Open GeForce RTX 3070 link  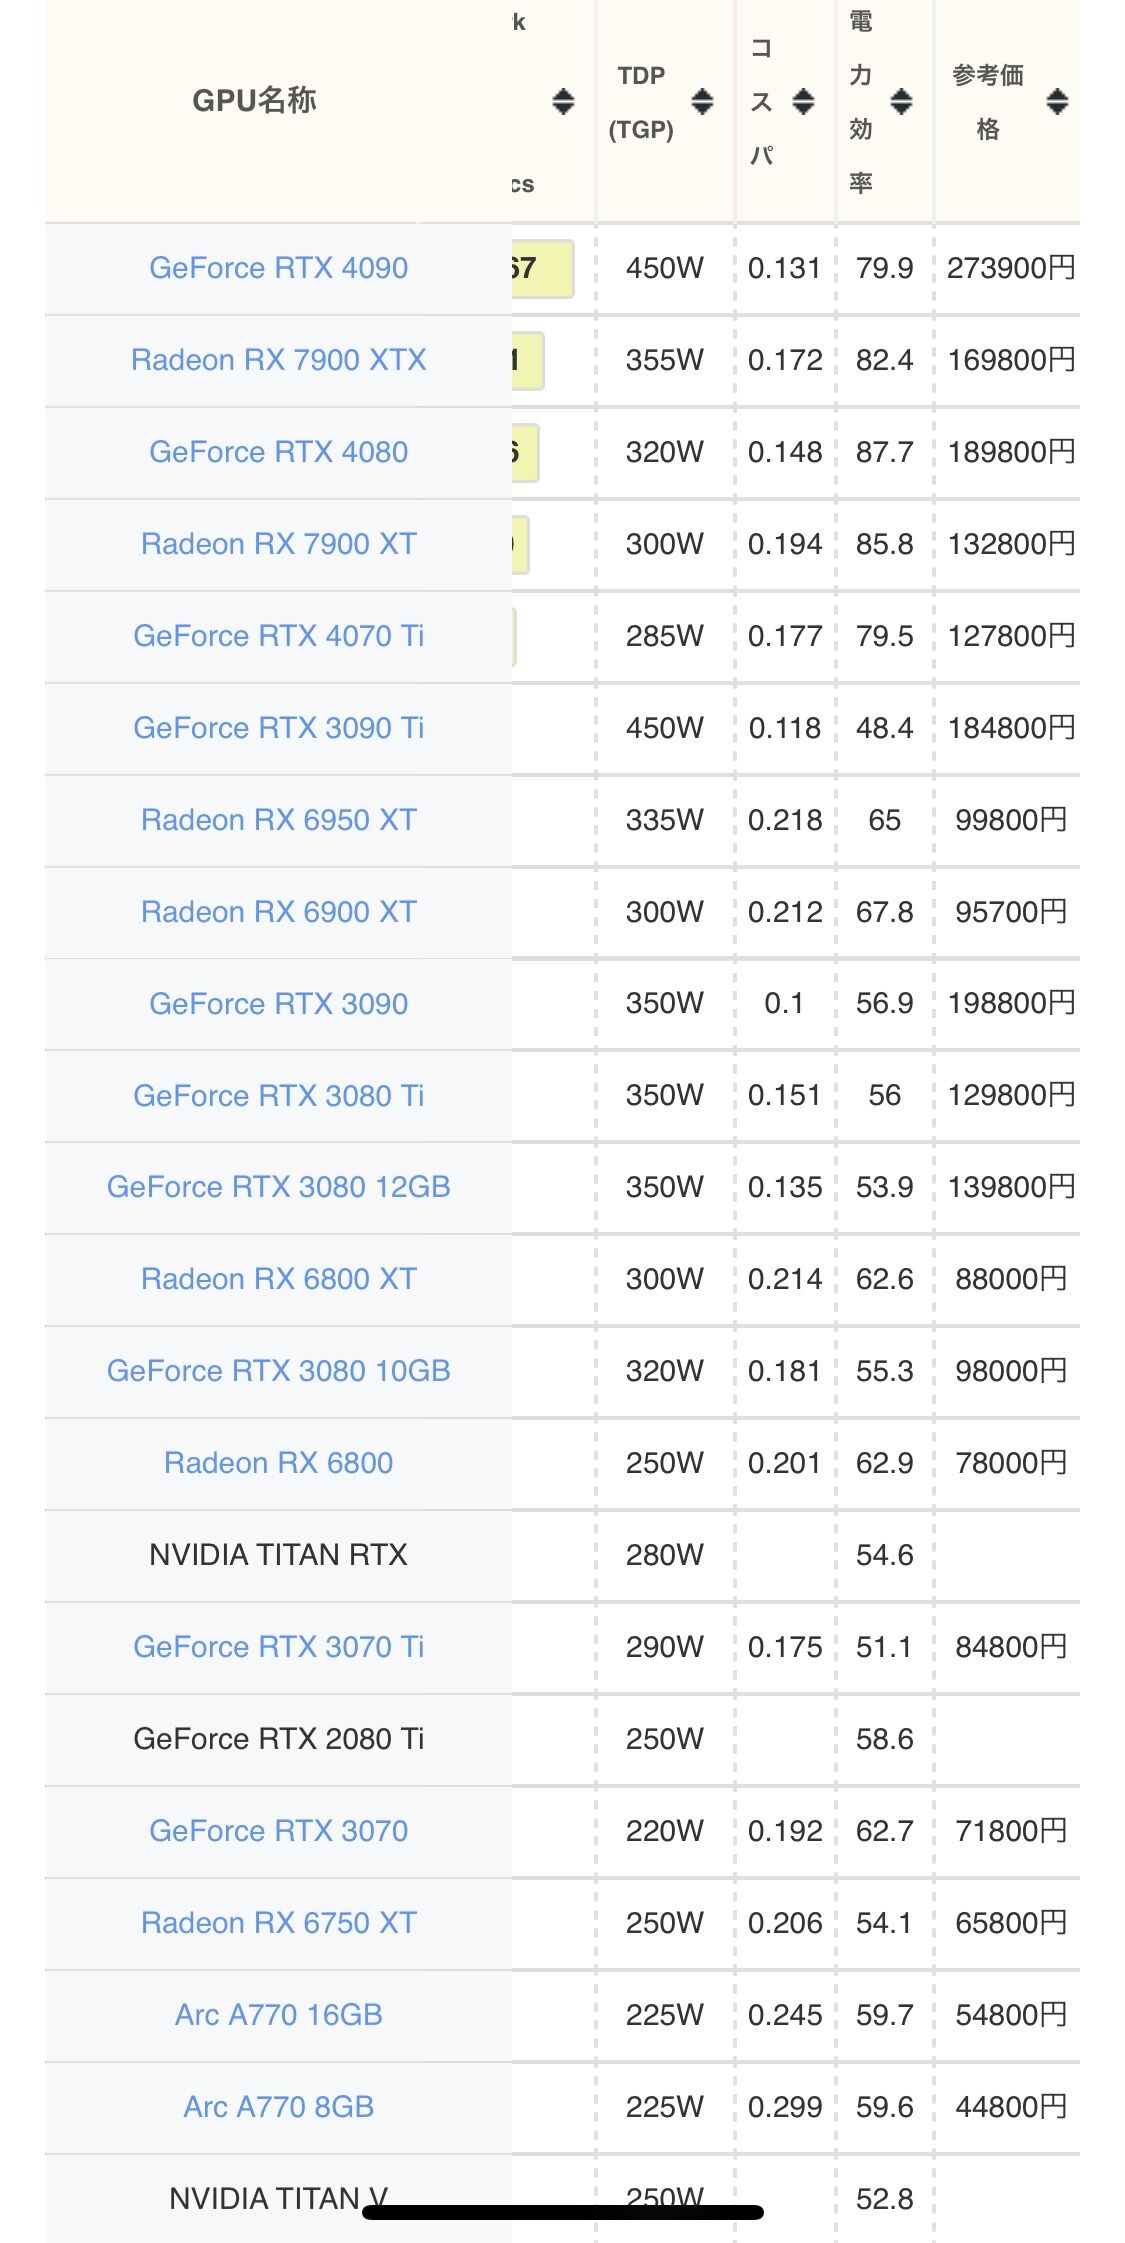pyautogui.click(x=279, y=1831)
